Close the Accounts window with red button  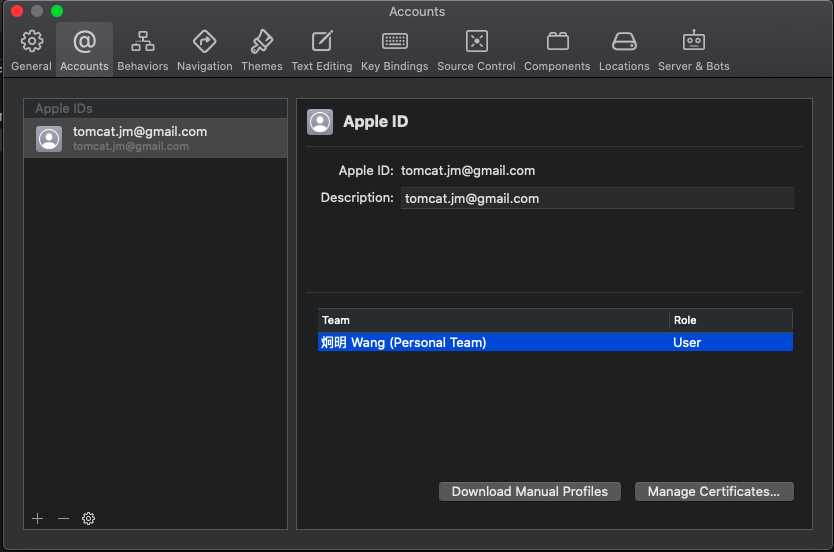tap(17, 11)
